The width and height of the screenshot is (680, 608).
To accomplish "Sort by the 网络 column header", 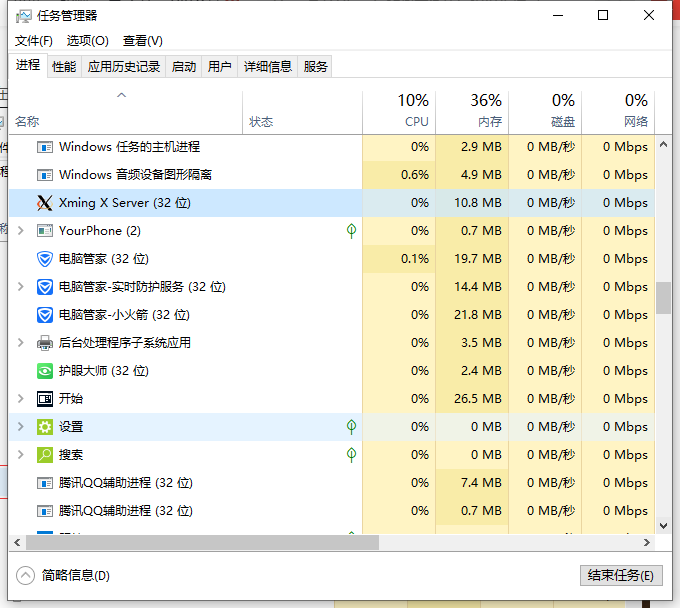I will coord(618,113).
